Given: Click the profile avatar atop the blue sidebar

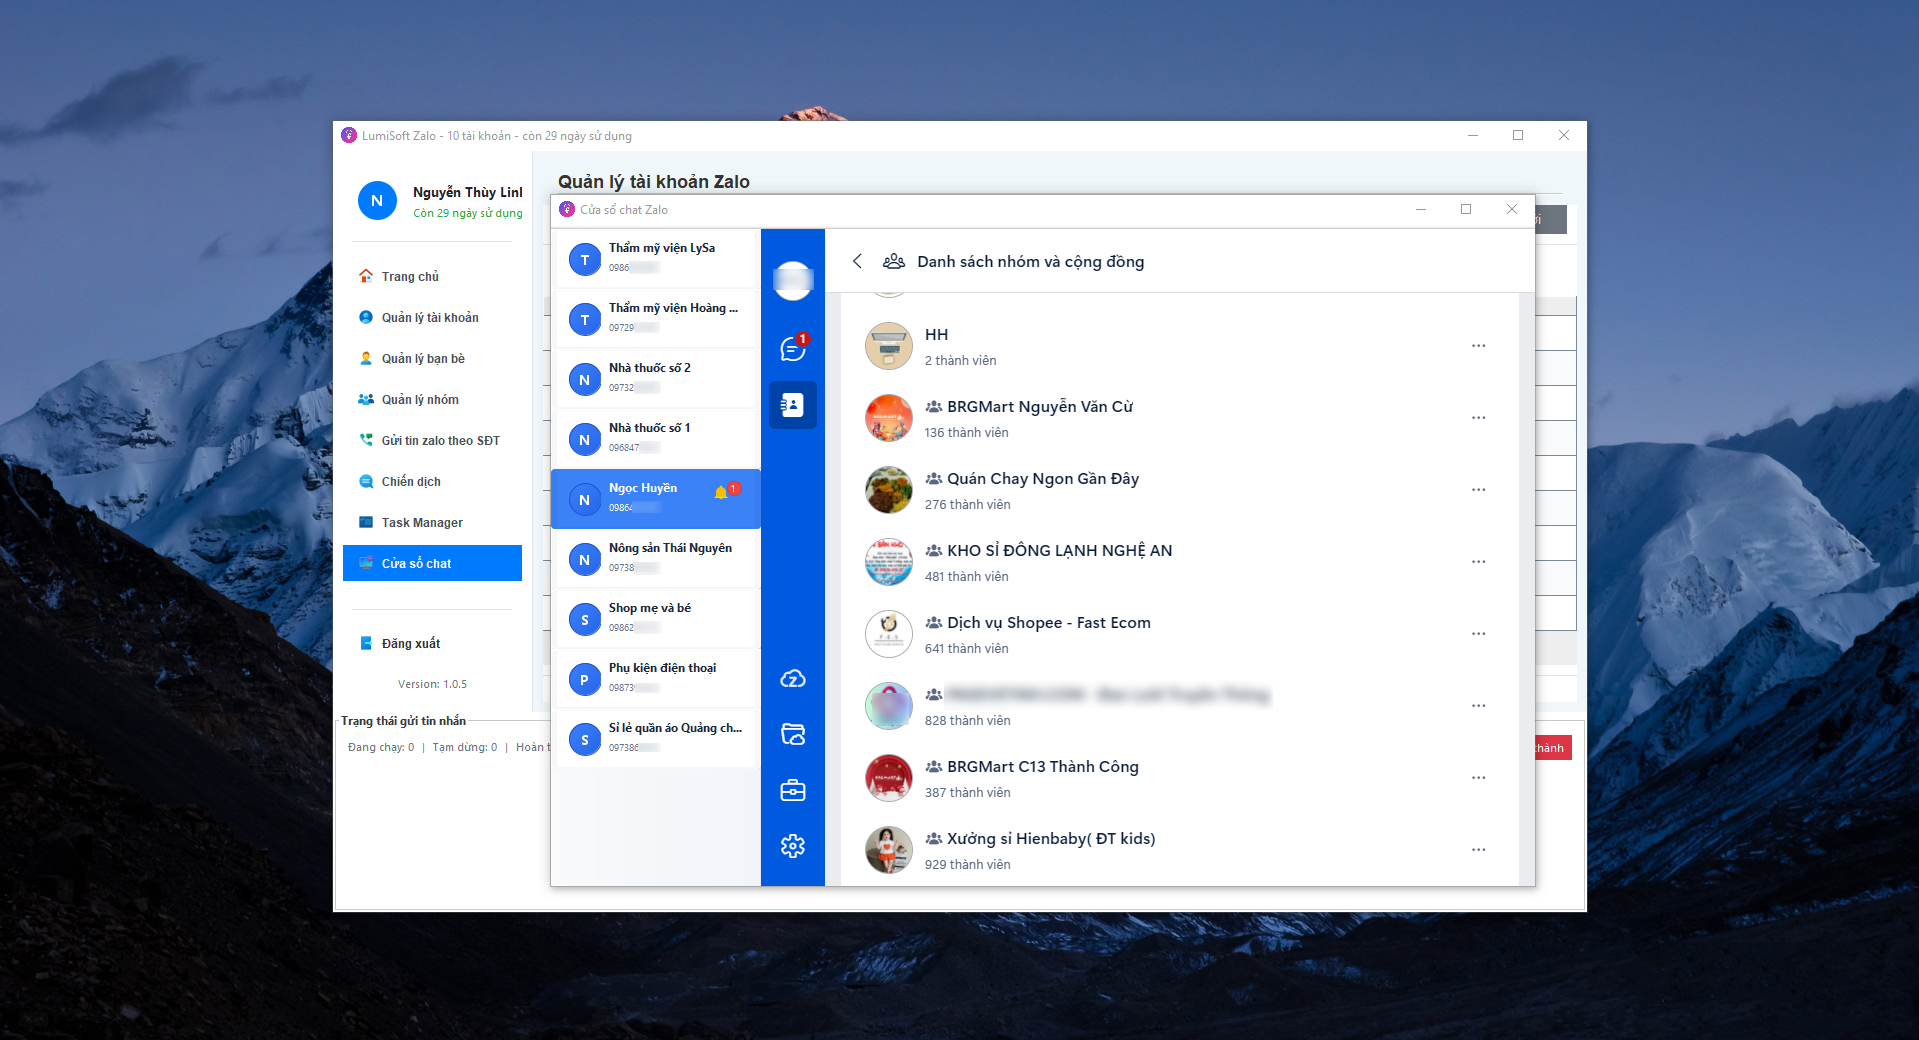Looking at the screenshot, I should point(791,281).
